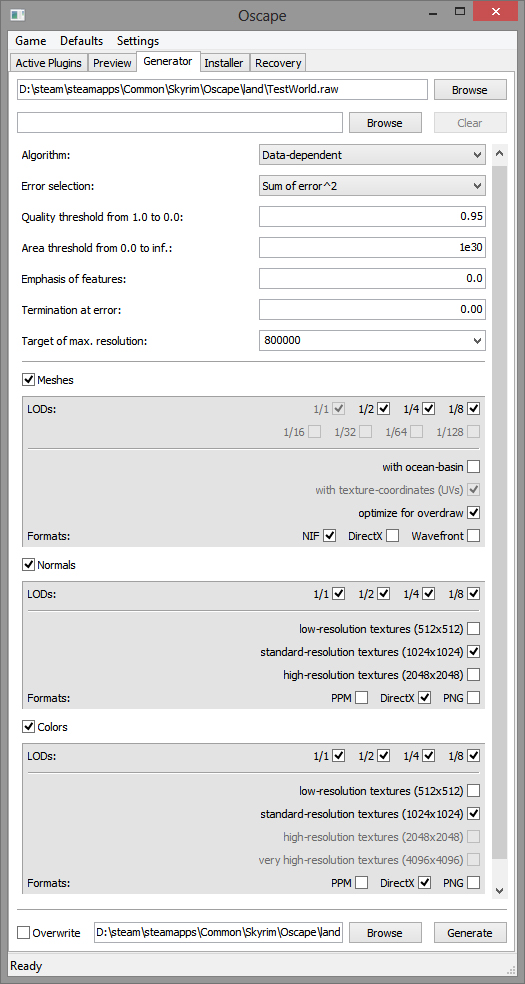Click the scrollbar down arrow

[500, 890]
